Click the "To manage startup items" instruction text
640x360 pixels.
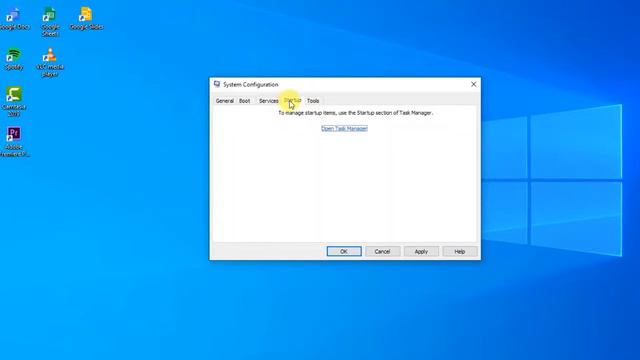356,113
